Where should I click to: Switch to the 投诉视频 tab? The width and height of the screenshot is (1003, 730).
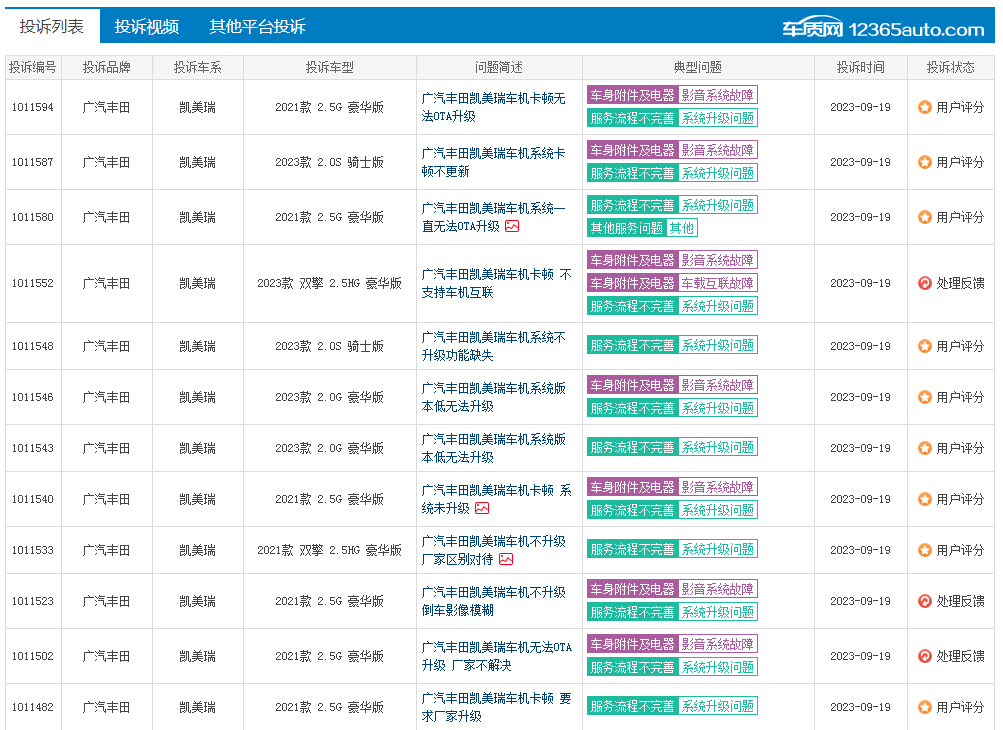[146, 26]
